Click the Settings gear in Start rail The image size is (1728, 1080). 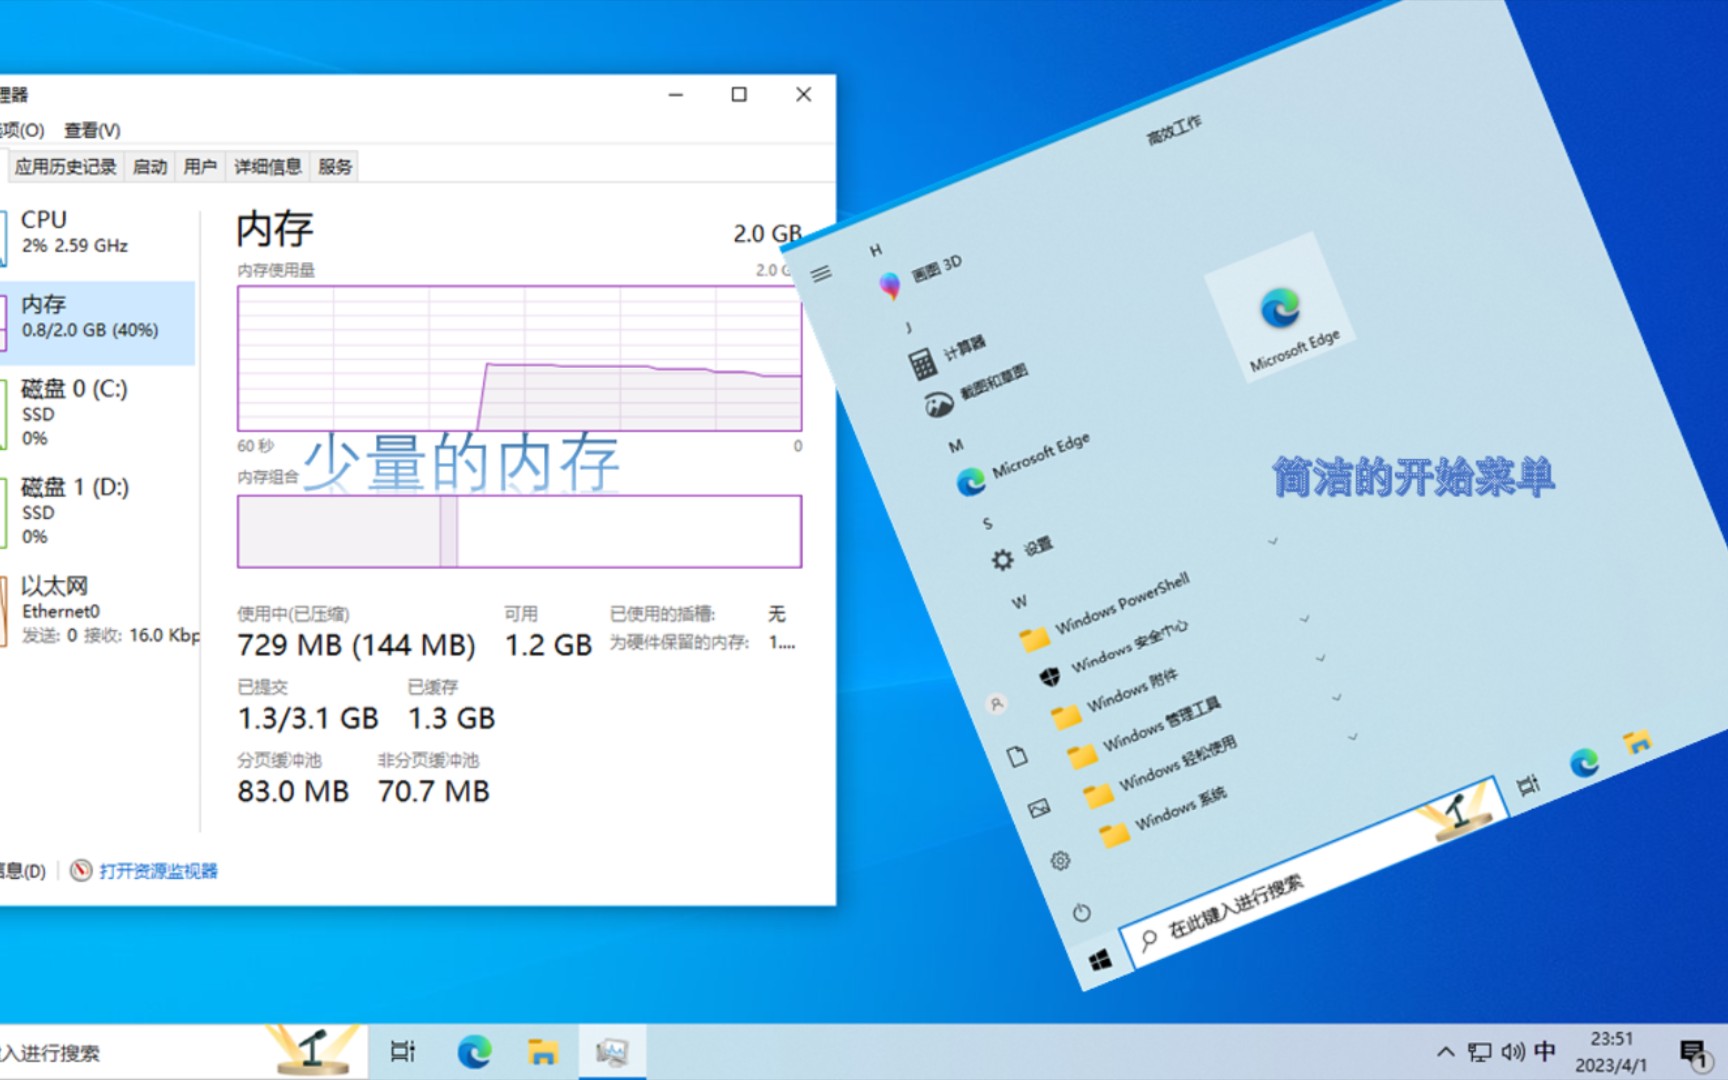coord(1060,861)
